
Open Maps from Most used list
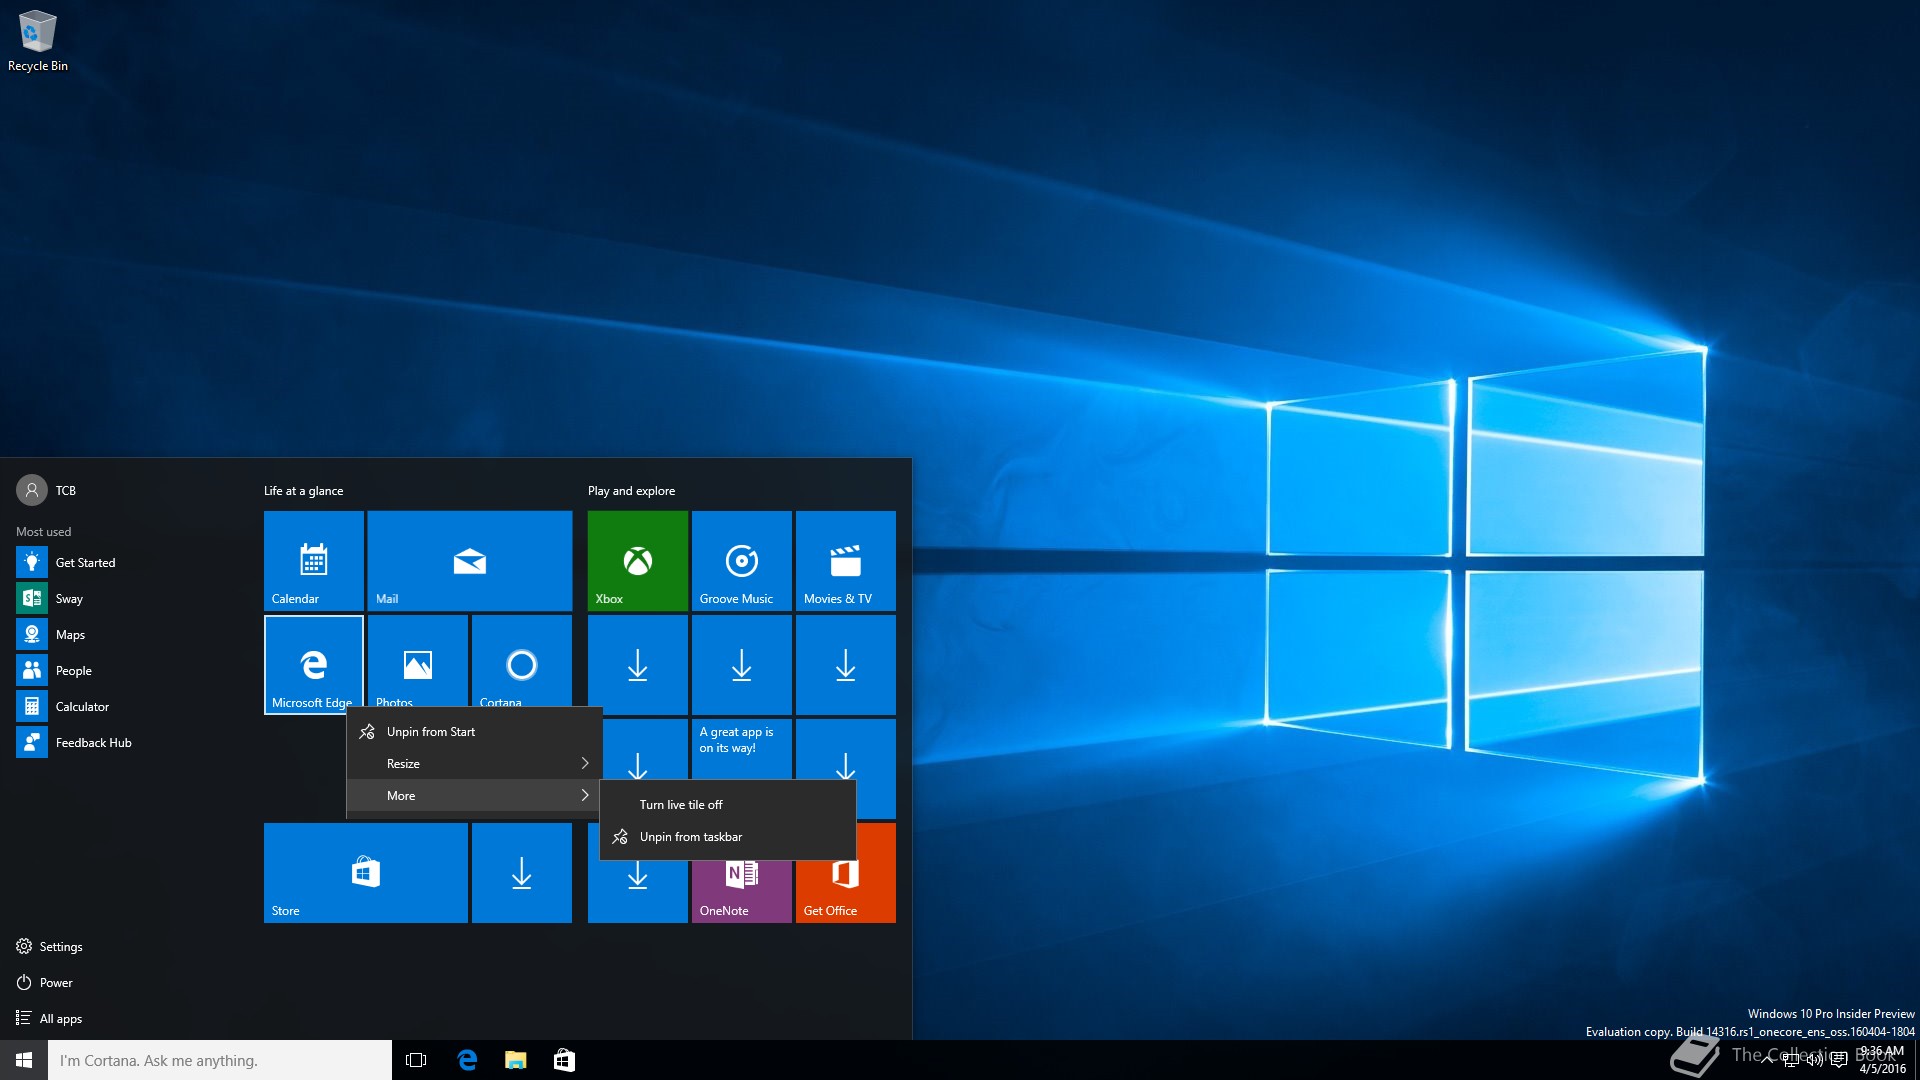coord(70,634)
